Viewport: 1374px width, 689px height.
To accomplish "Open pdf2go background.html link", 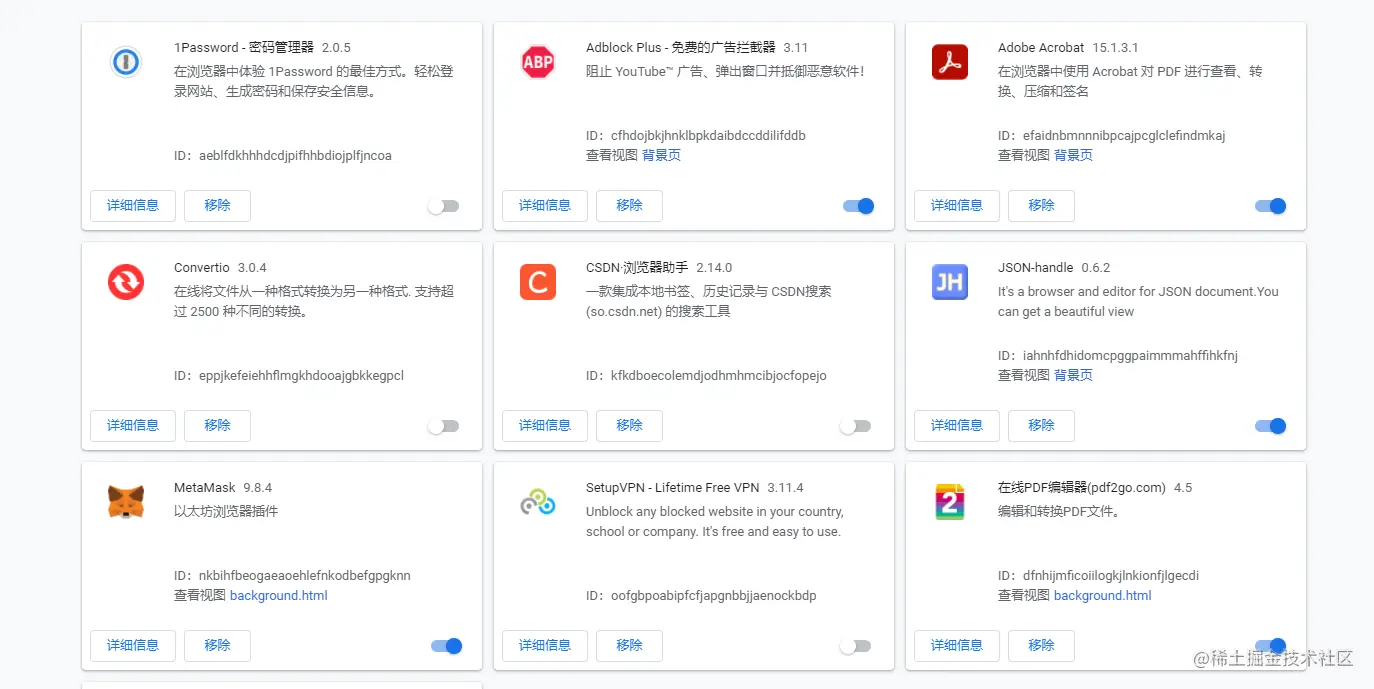I will point(1103,595).
